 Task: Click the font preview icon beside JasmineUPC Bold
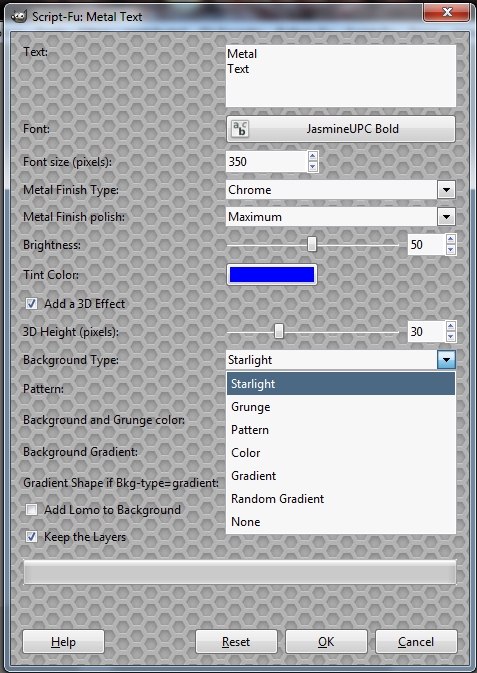(240, 129)
